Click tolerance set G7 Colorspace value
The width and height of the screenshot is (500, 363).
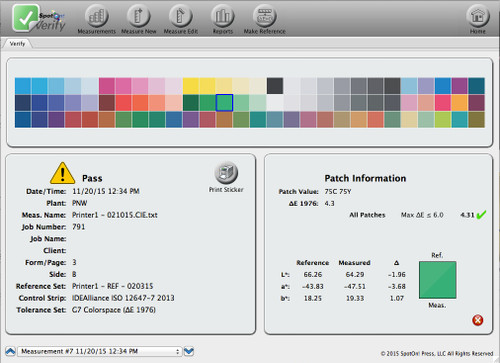[x=114, y=310]
